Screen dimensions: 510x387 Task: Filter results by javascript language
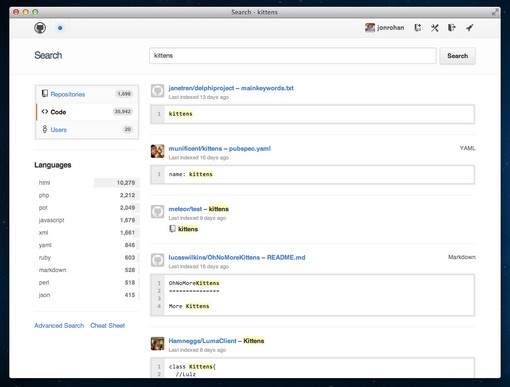(x=87, y=220)
